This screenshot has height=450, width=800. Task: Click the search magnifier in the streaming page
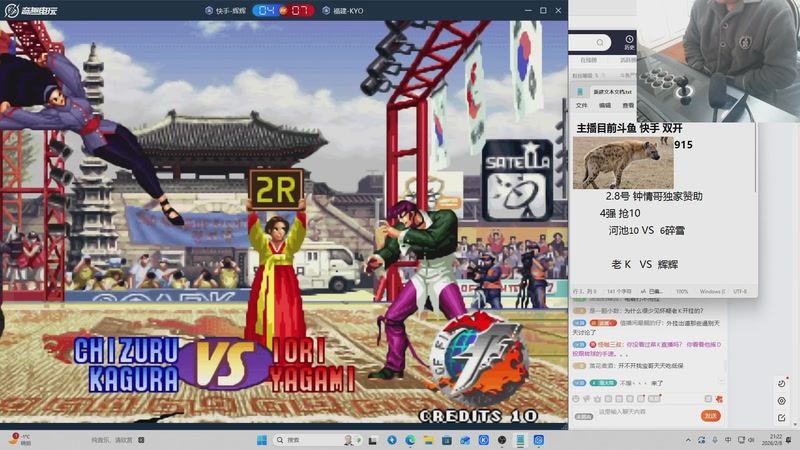(x=600, y=42)
